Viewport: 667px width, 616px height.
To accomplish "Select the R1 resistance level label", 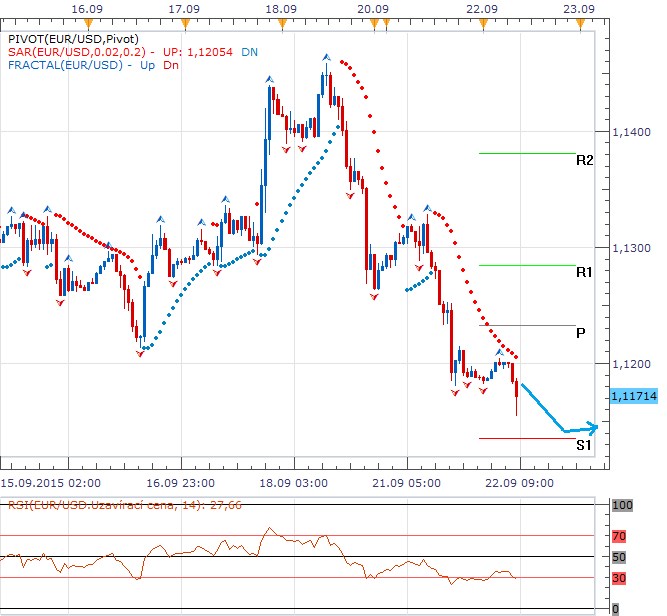I will (584, 272).
